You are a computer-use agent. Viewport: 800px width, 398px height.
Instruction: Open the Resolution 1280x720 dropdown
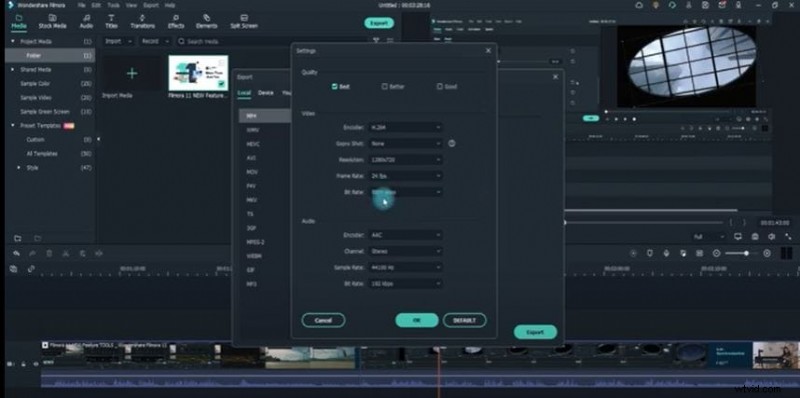(405, 160)
